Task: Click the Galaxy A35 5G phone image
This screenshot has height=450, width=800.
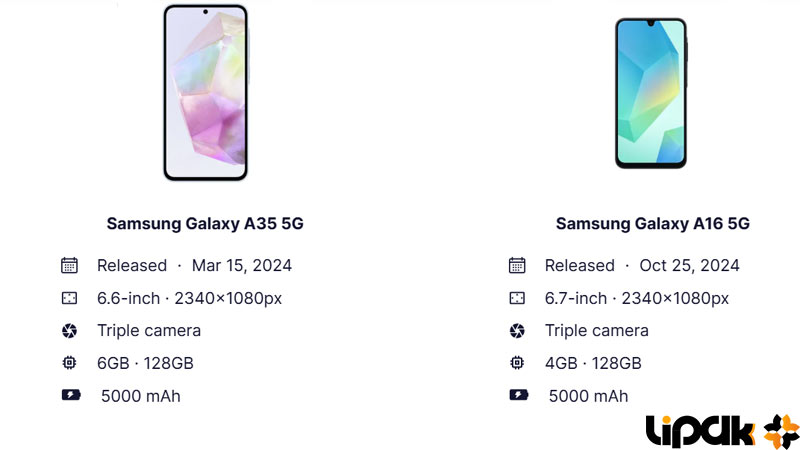Action: coord(206,92)
